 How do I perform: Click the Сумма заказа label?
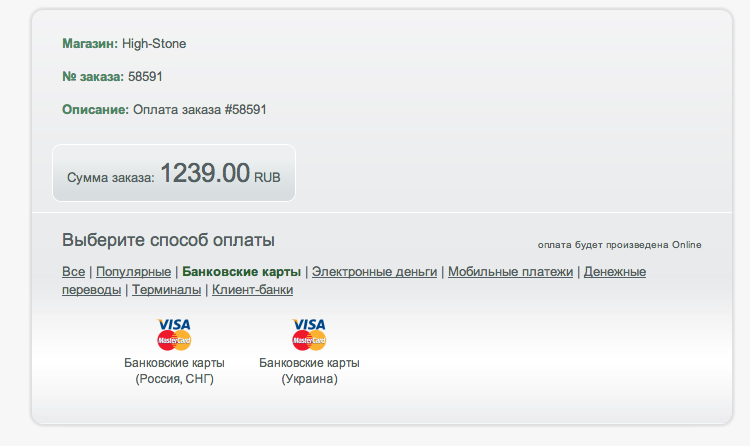coord(110,178)
